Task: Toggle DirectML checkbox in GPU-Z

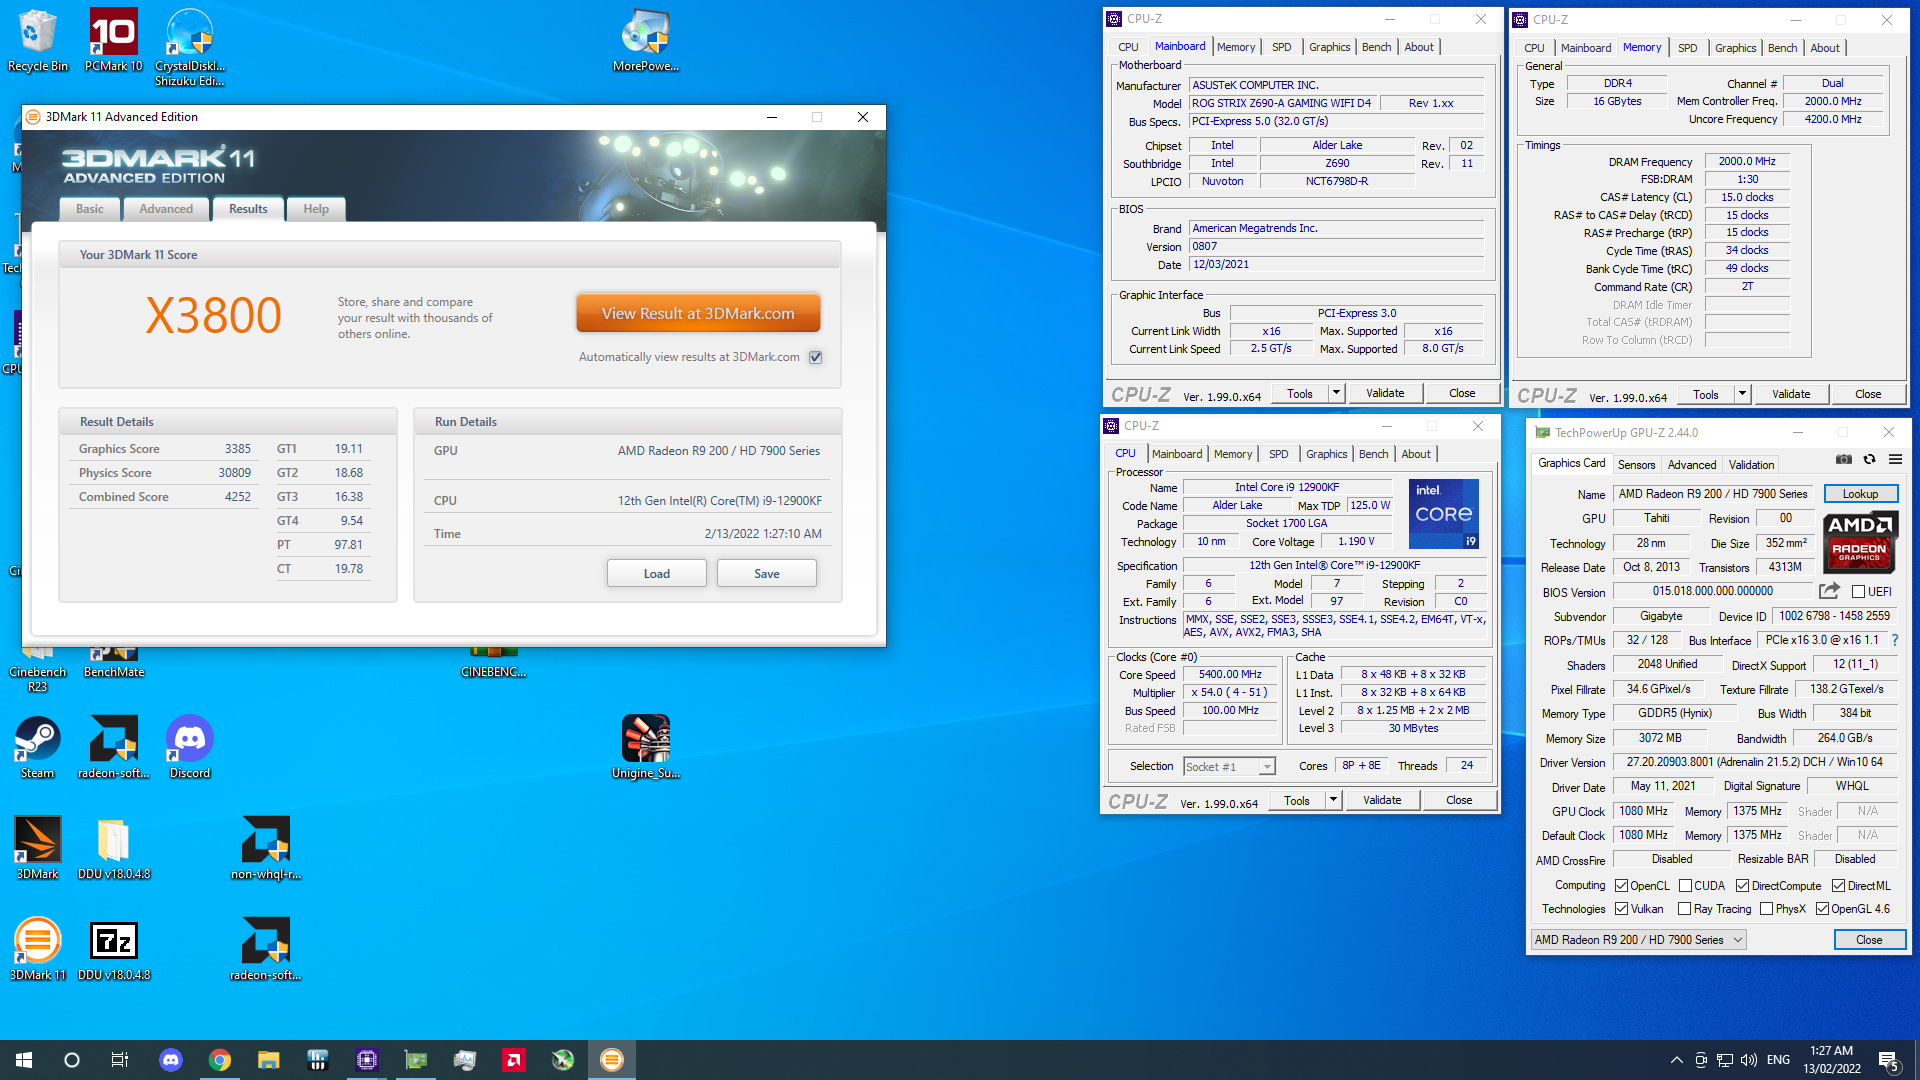Action: tap(1838, 886)
